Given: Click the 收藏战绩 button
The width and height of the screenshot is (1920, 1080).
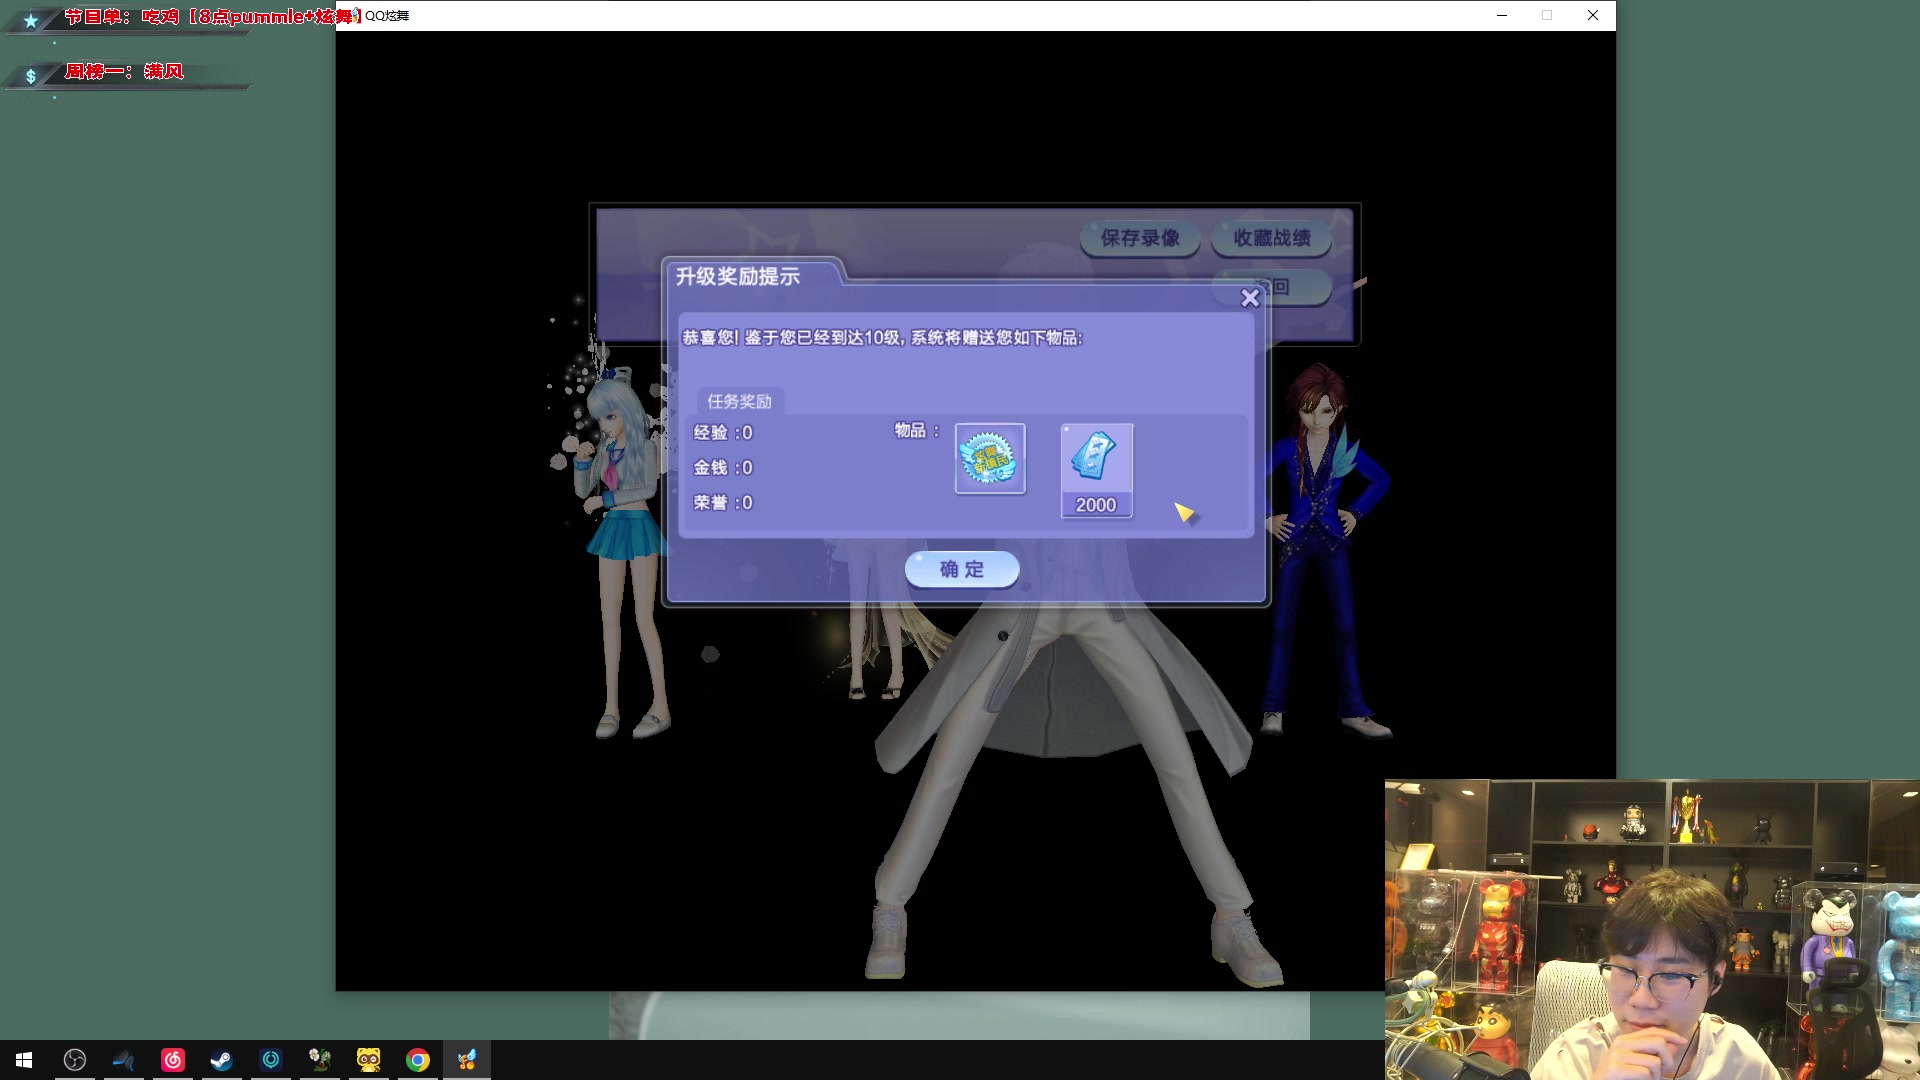Looking at the screenshot, I should [x=1271, y=238].
